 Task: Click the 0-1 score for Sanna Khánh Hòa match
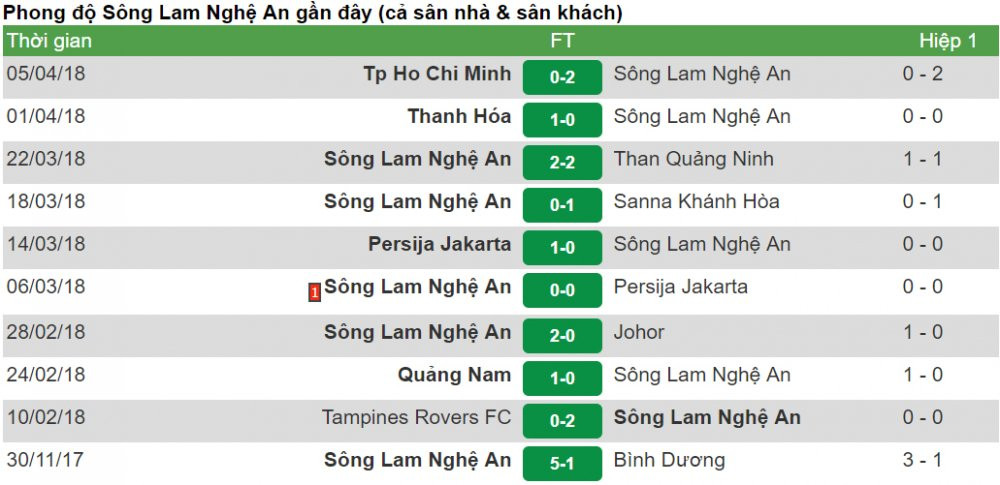pyautogui.click(x=562, y=204)
